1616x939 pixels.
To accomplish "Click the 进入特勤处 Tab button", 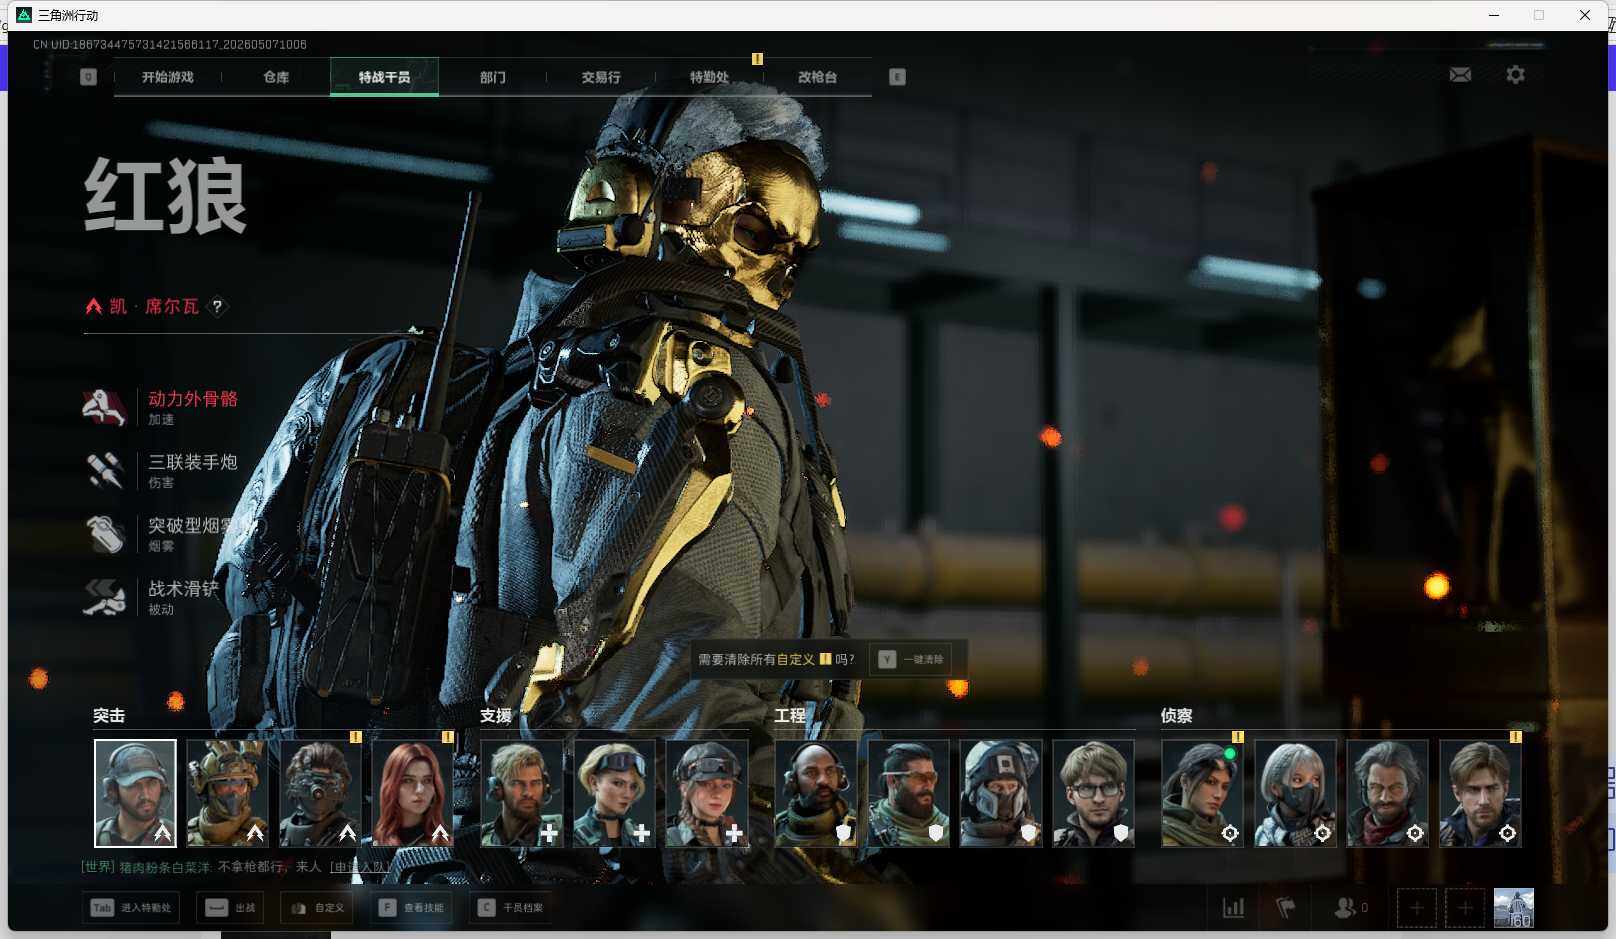I will (x=132, y=908).
